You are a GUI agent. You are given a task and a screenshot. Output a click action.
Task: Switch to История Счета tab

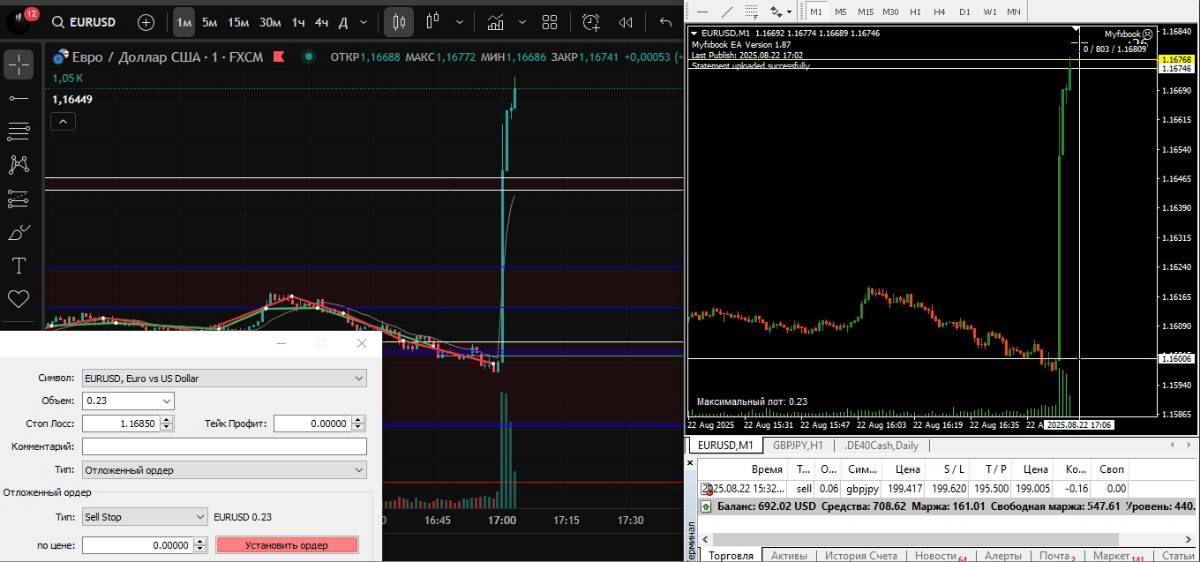861,555
